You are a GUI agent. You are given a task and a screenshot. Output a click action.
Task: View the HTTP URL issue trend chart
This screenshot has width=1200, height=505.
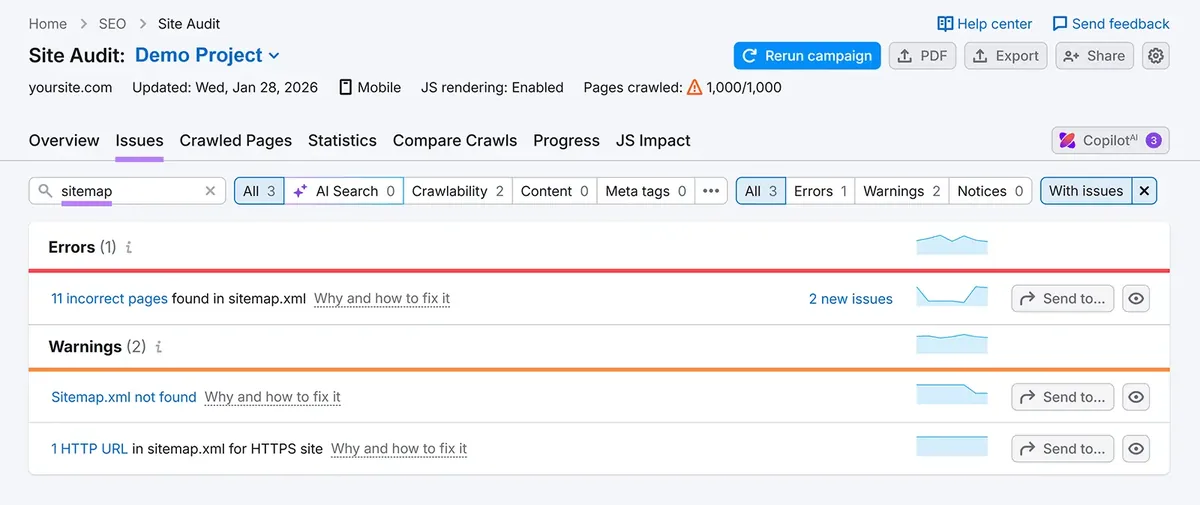point(952,446)
